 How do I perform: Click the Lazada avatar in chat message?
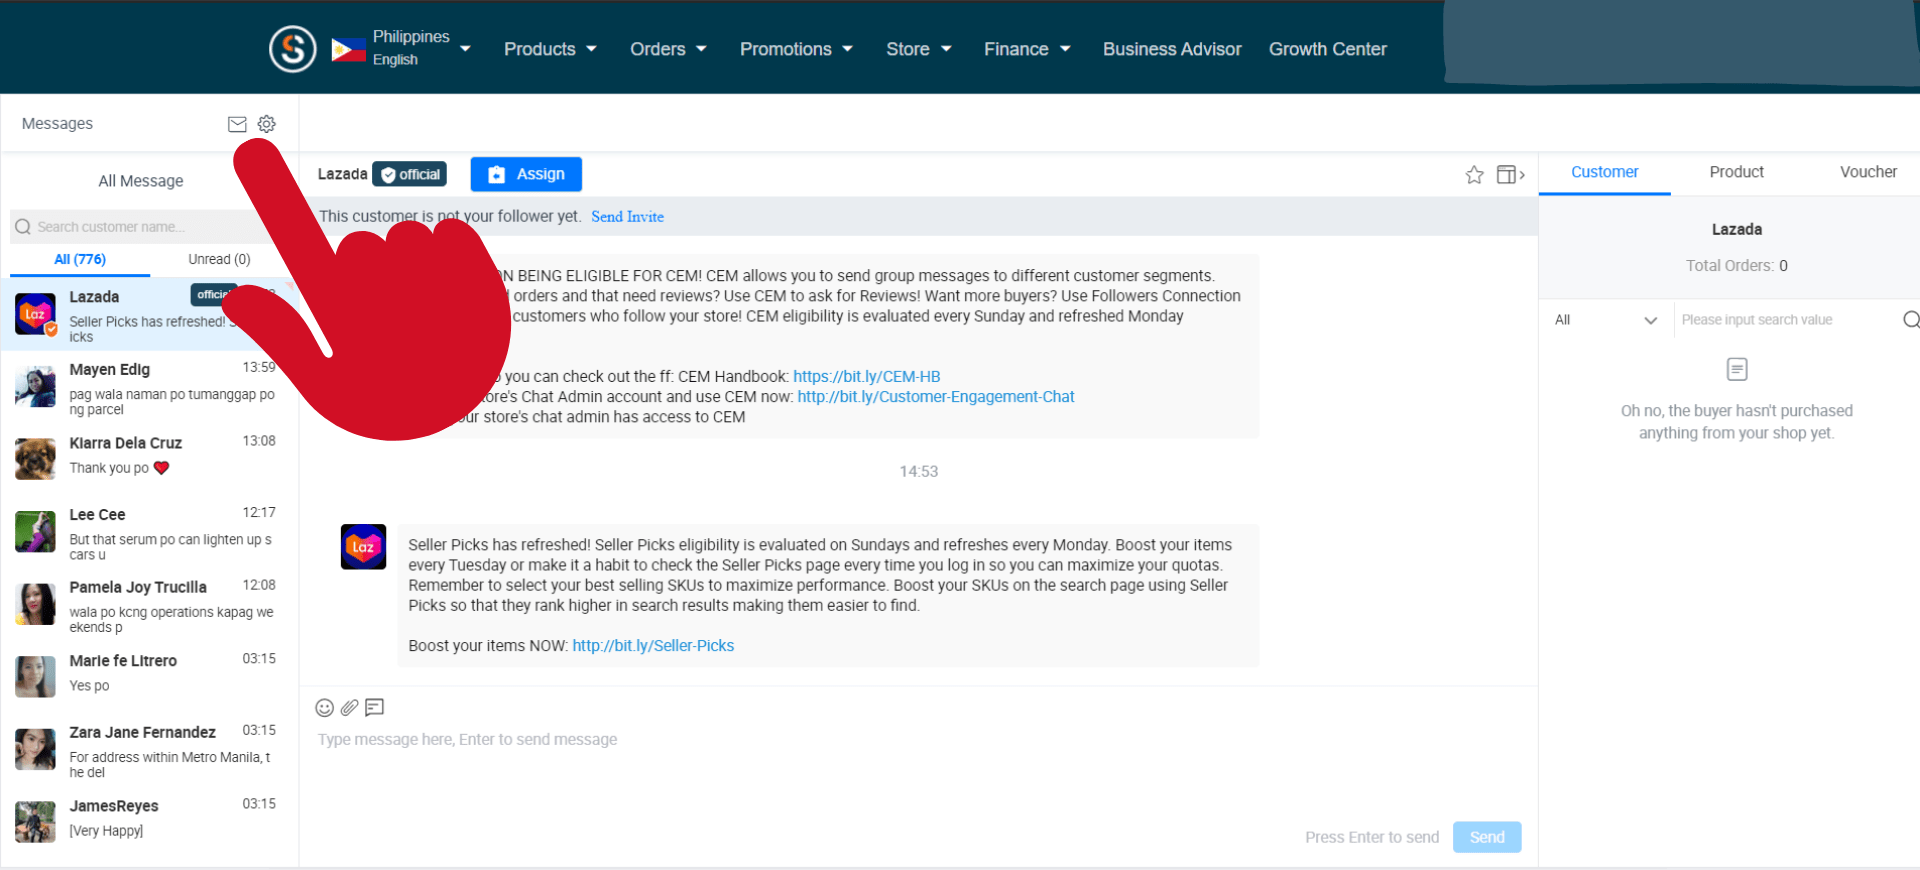(x=363, y=547)
